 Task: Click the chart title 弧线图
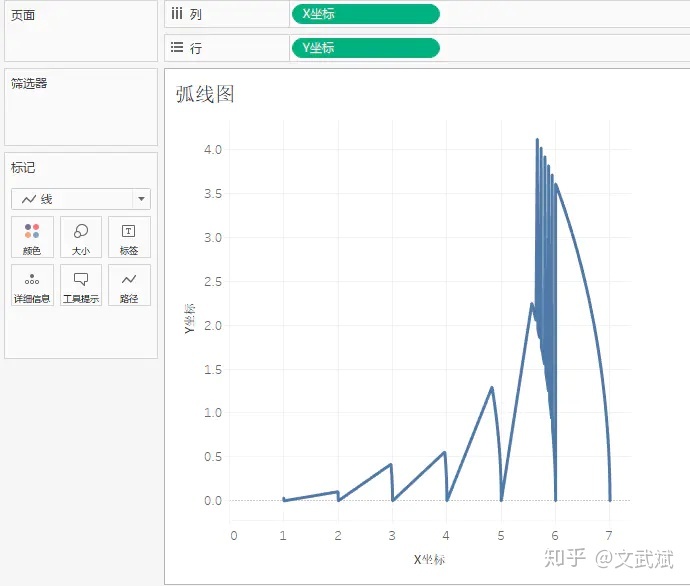(205, 94)
